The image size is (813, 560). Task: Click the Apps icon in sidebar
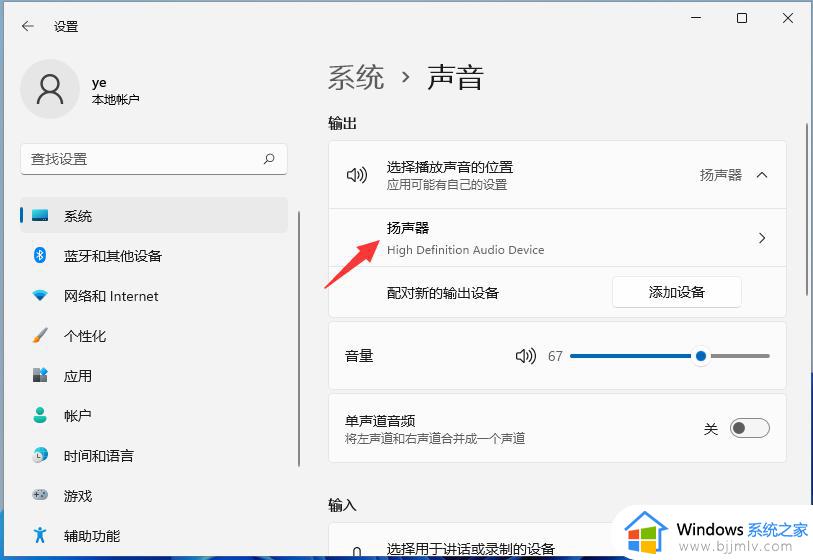(x=40, y=375)
